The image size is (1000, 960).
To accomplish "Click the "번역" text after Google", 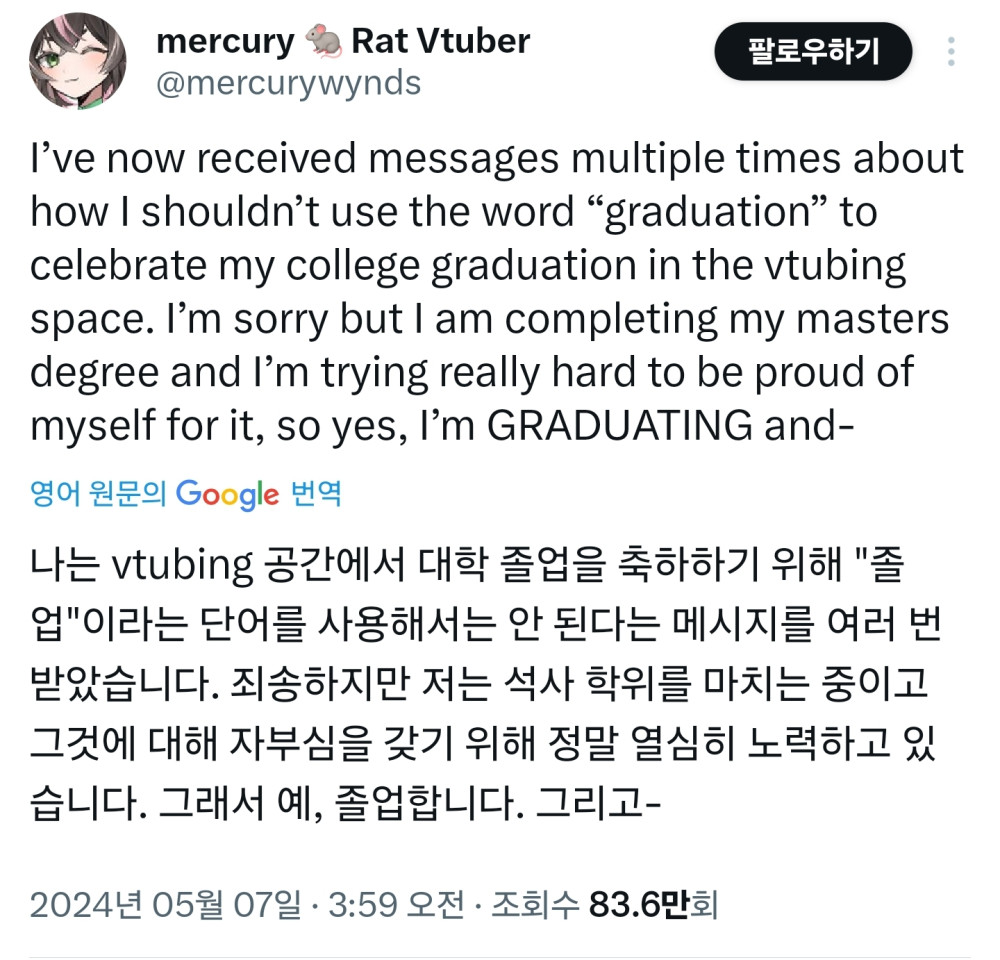I will tap(315, 494).
